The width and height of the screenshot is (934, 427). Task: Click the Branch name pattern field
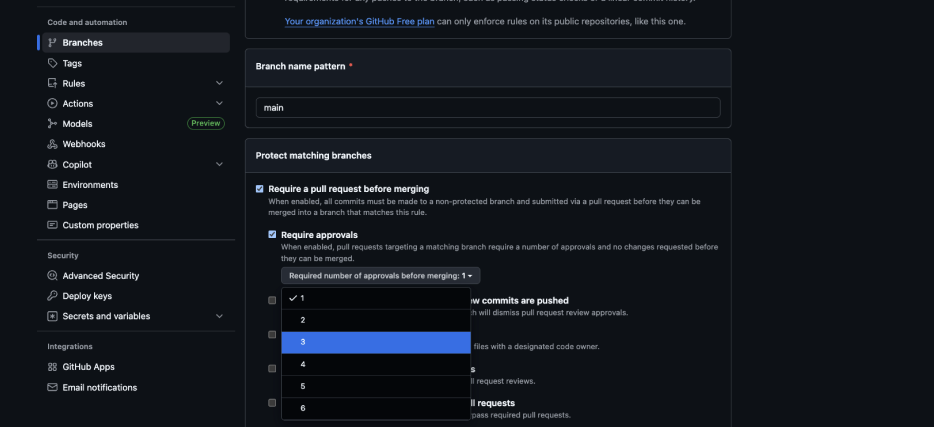pyautogui.click(x=488, y=107)
